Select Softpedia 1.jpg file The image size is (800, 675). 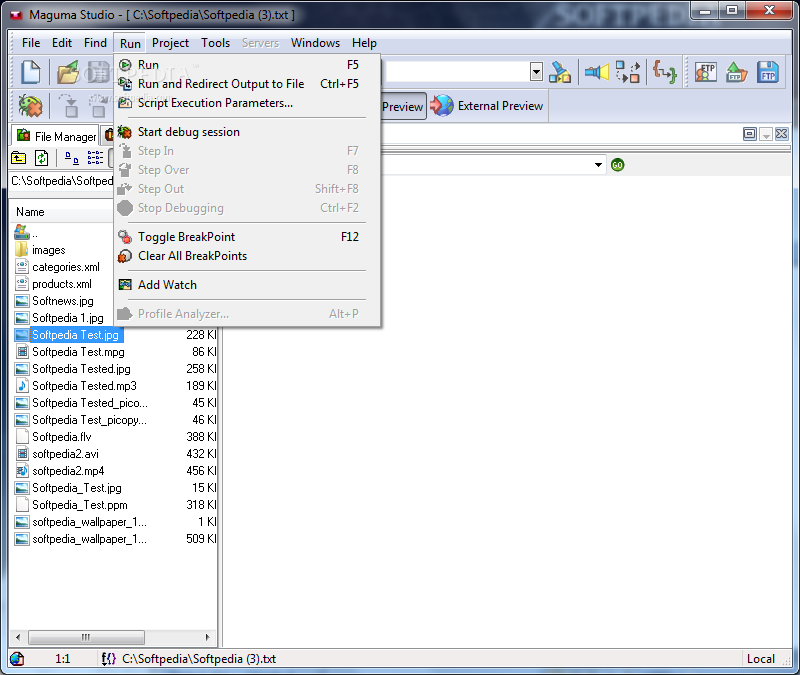pyautogui.click(x=68, y=318)
